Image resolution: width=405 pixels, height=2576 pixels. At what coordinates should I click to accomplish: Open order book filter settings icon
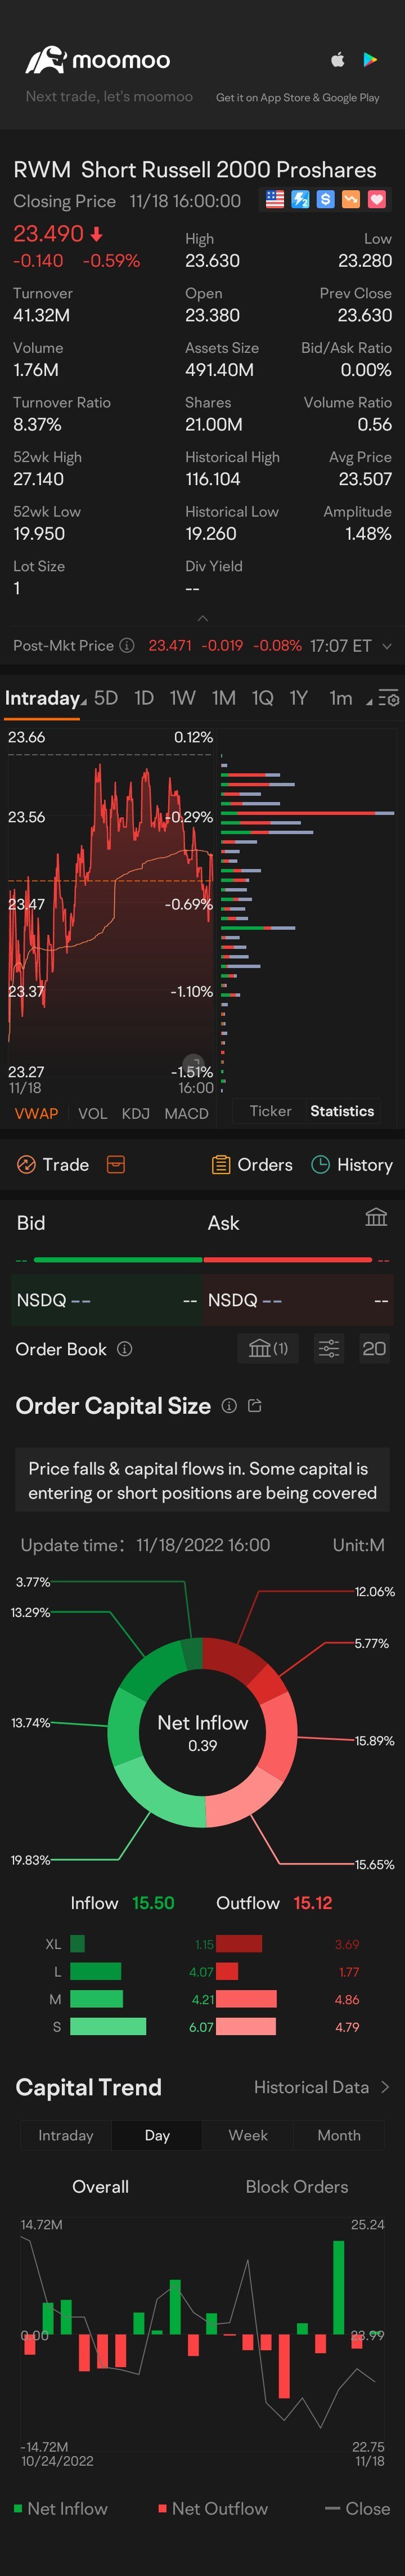[x=328, y=1349]
